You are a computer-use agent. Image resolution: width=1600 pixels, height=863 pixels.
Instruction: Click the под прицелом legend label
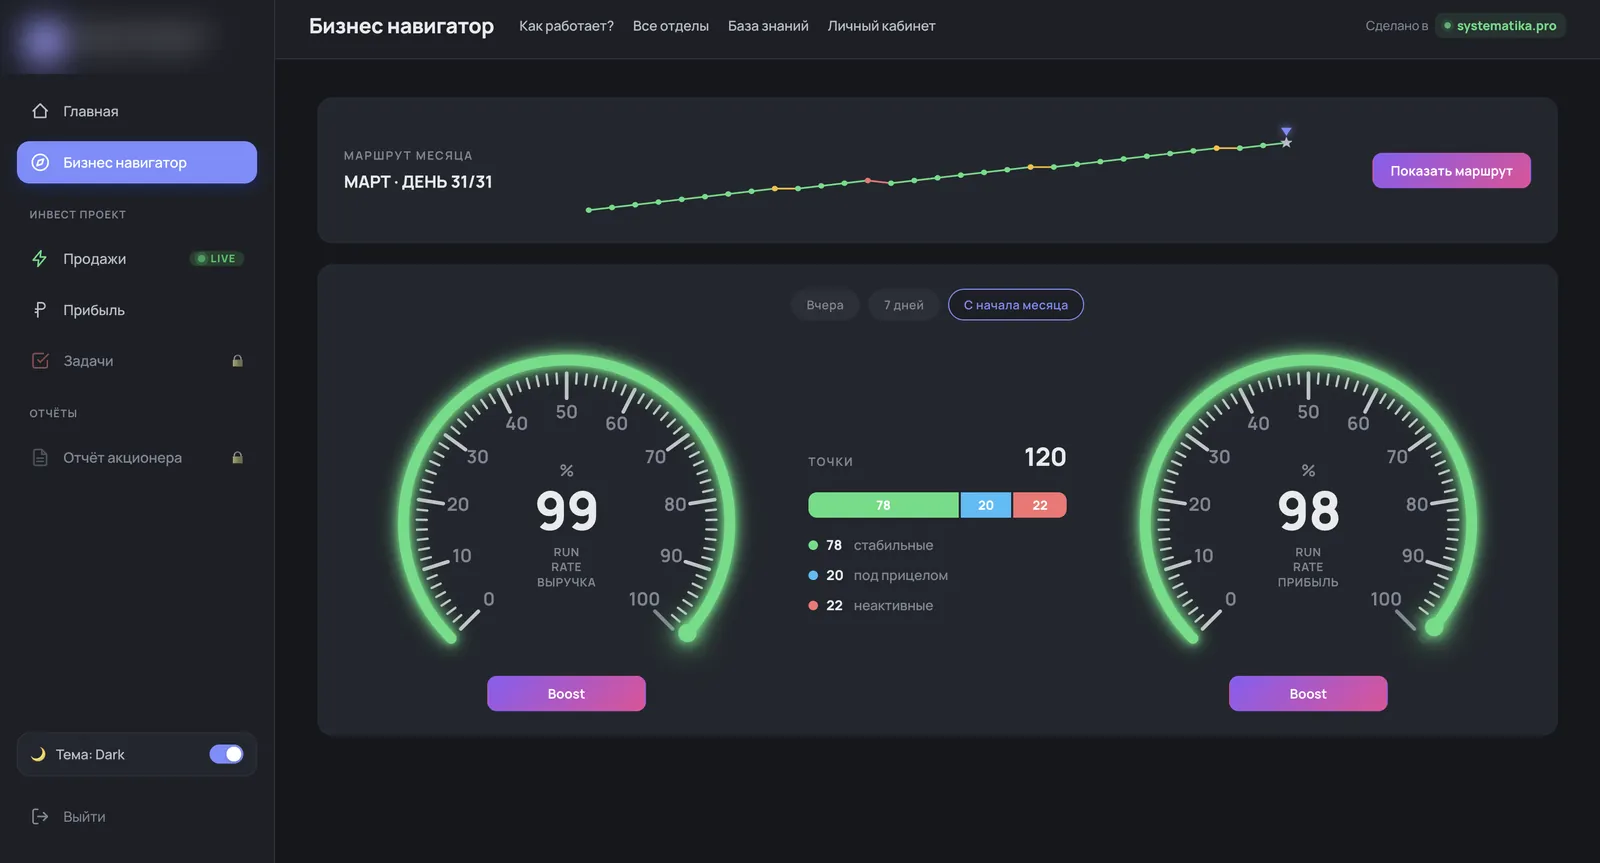tap(901, 575)
